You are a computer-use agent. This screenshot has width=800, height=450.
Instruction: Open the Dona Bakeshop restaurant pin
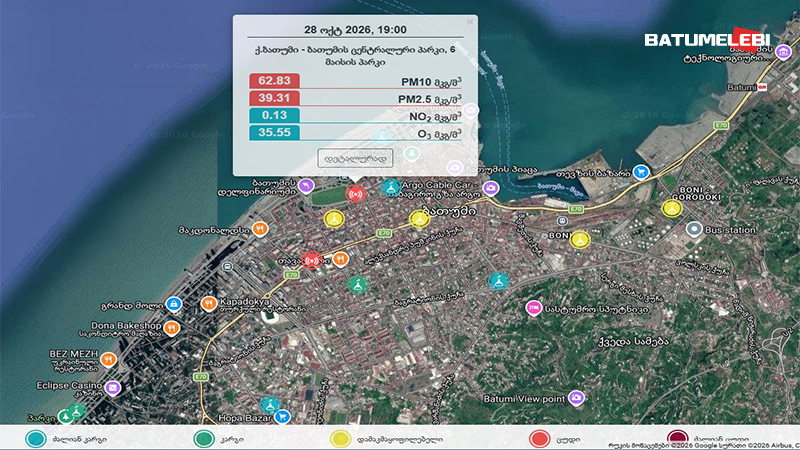tap(171, 328)
